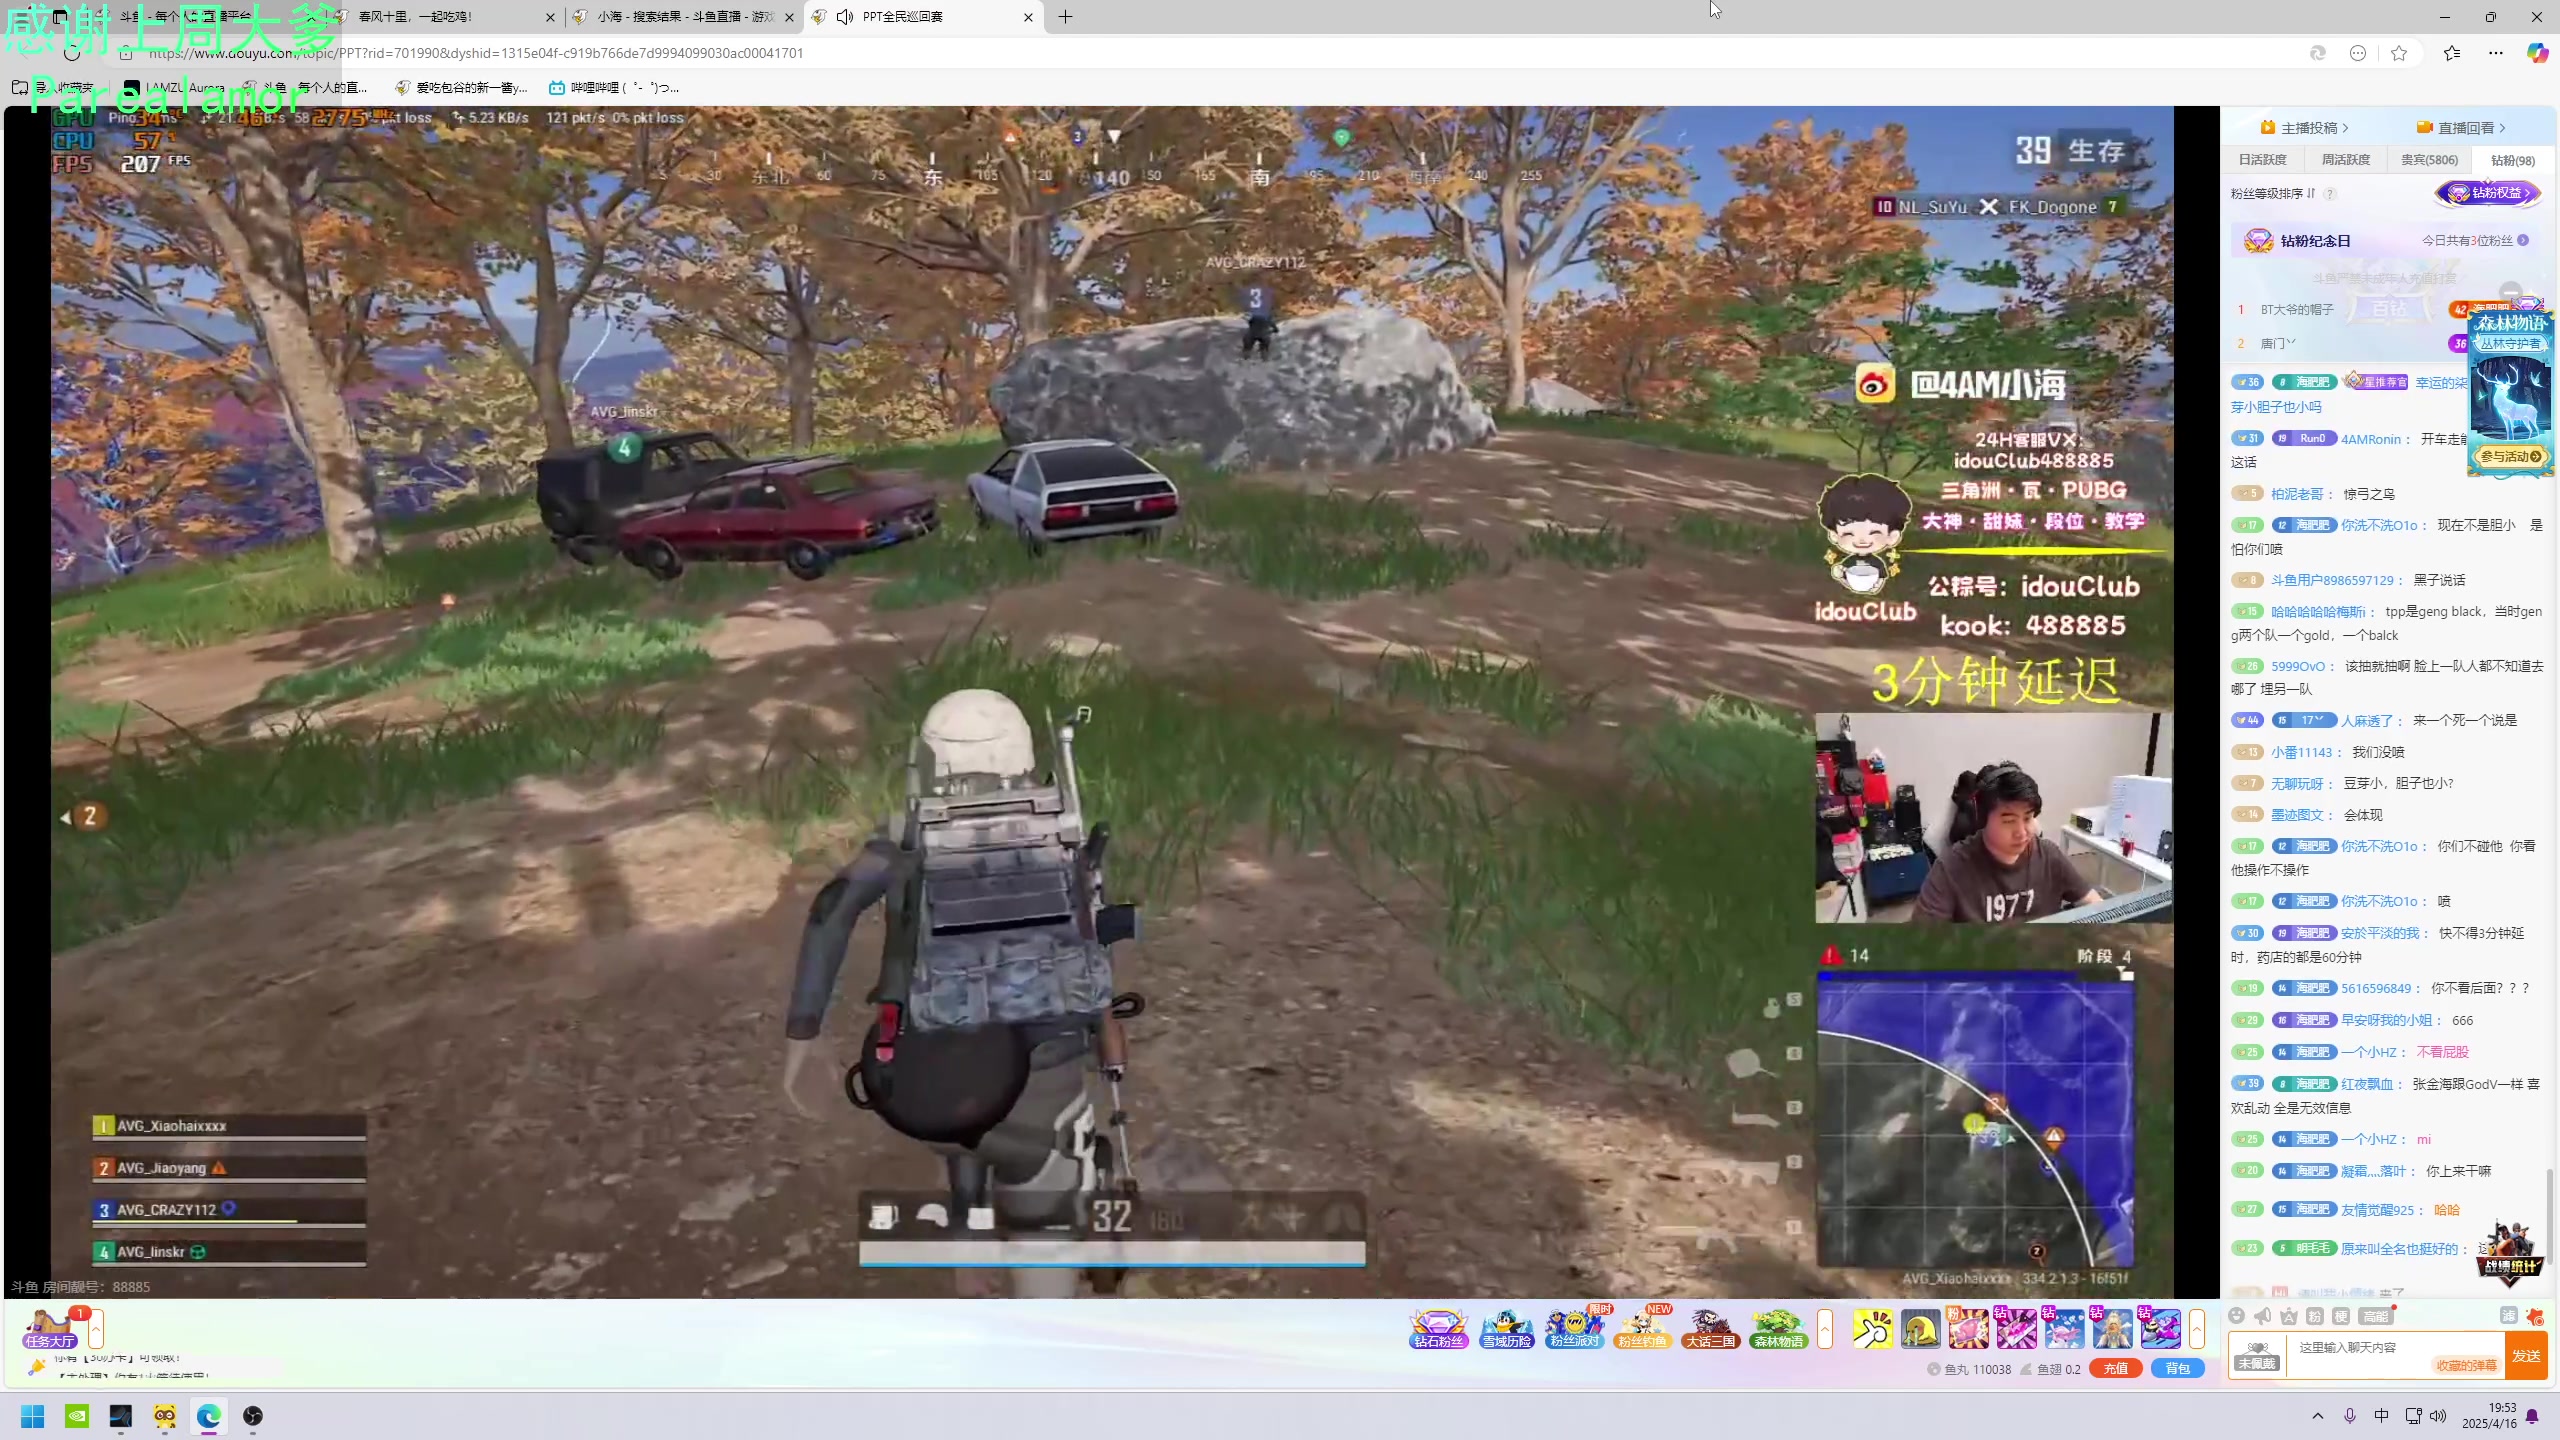This screenshot has height=1440, width=2560.
Task: Open a new browser tab
Action: point(1065,17)
